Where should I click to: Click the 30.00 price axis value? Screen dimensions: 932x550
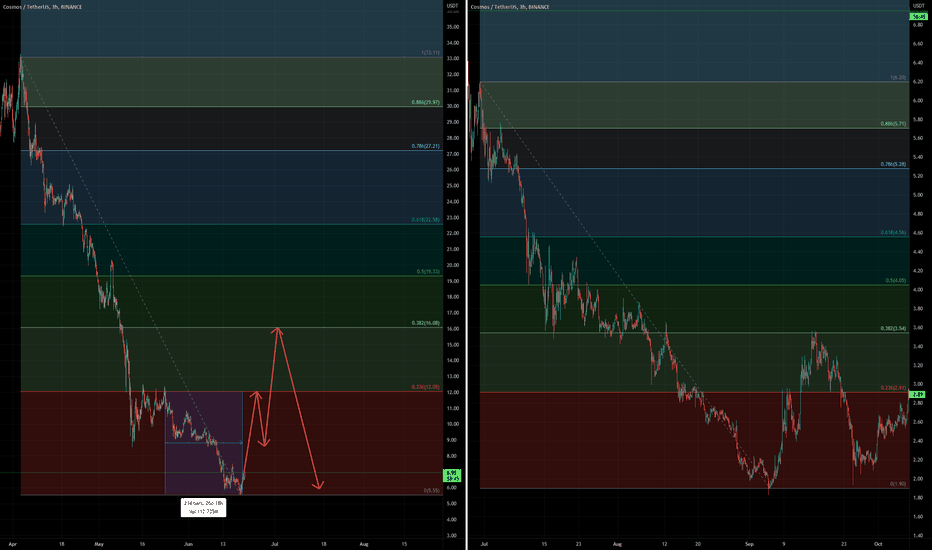pyautogui.click(x=452, y=106)
